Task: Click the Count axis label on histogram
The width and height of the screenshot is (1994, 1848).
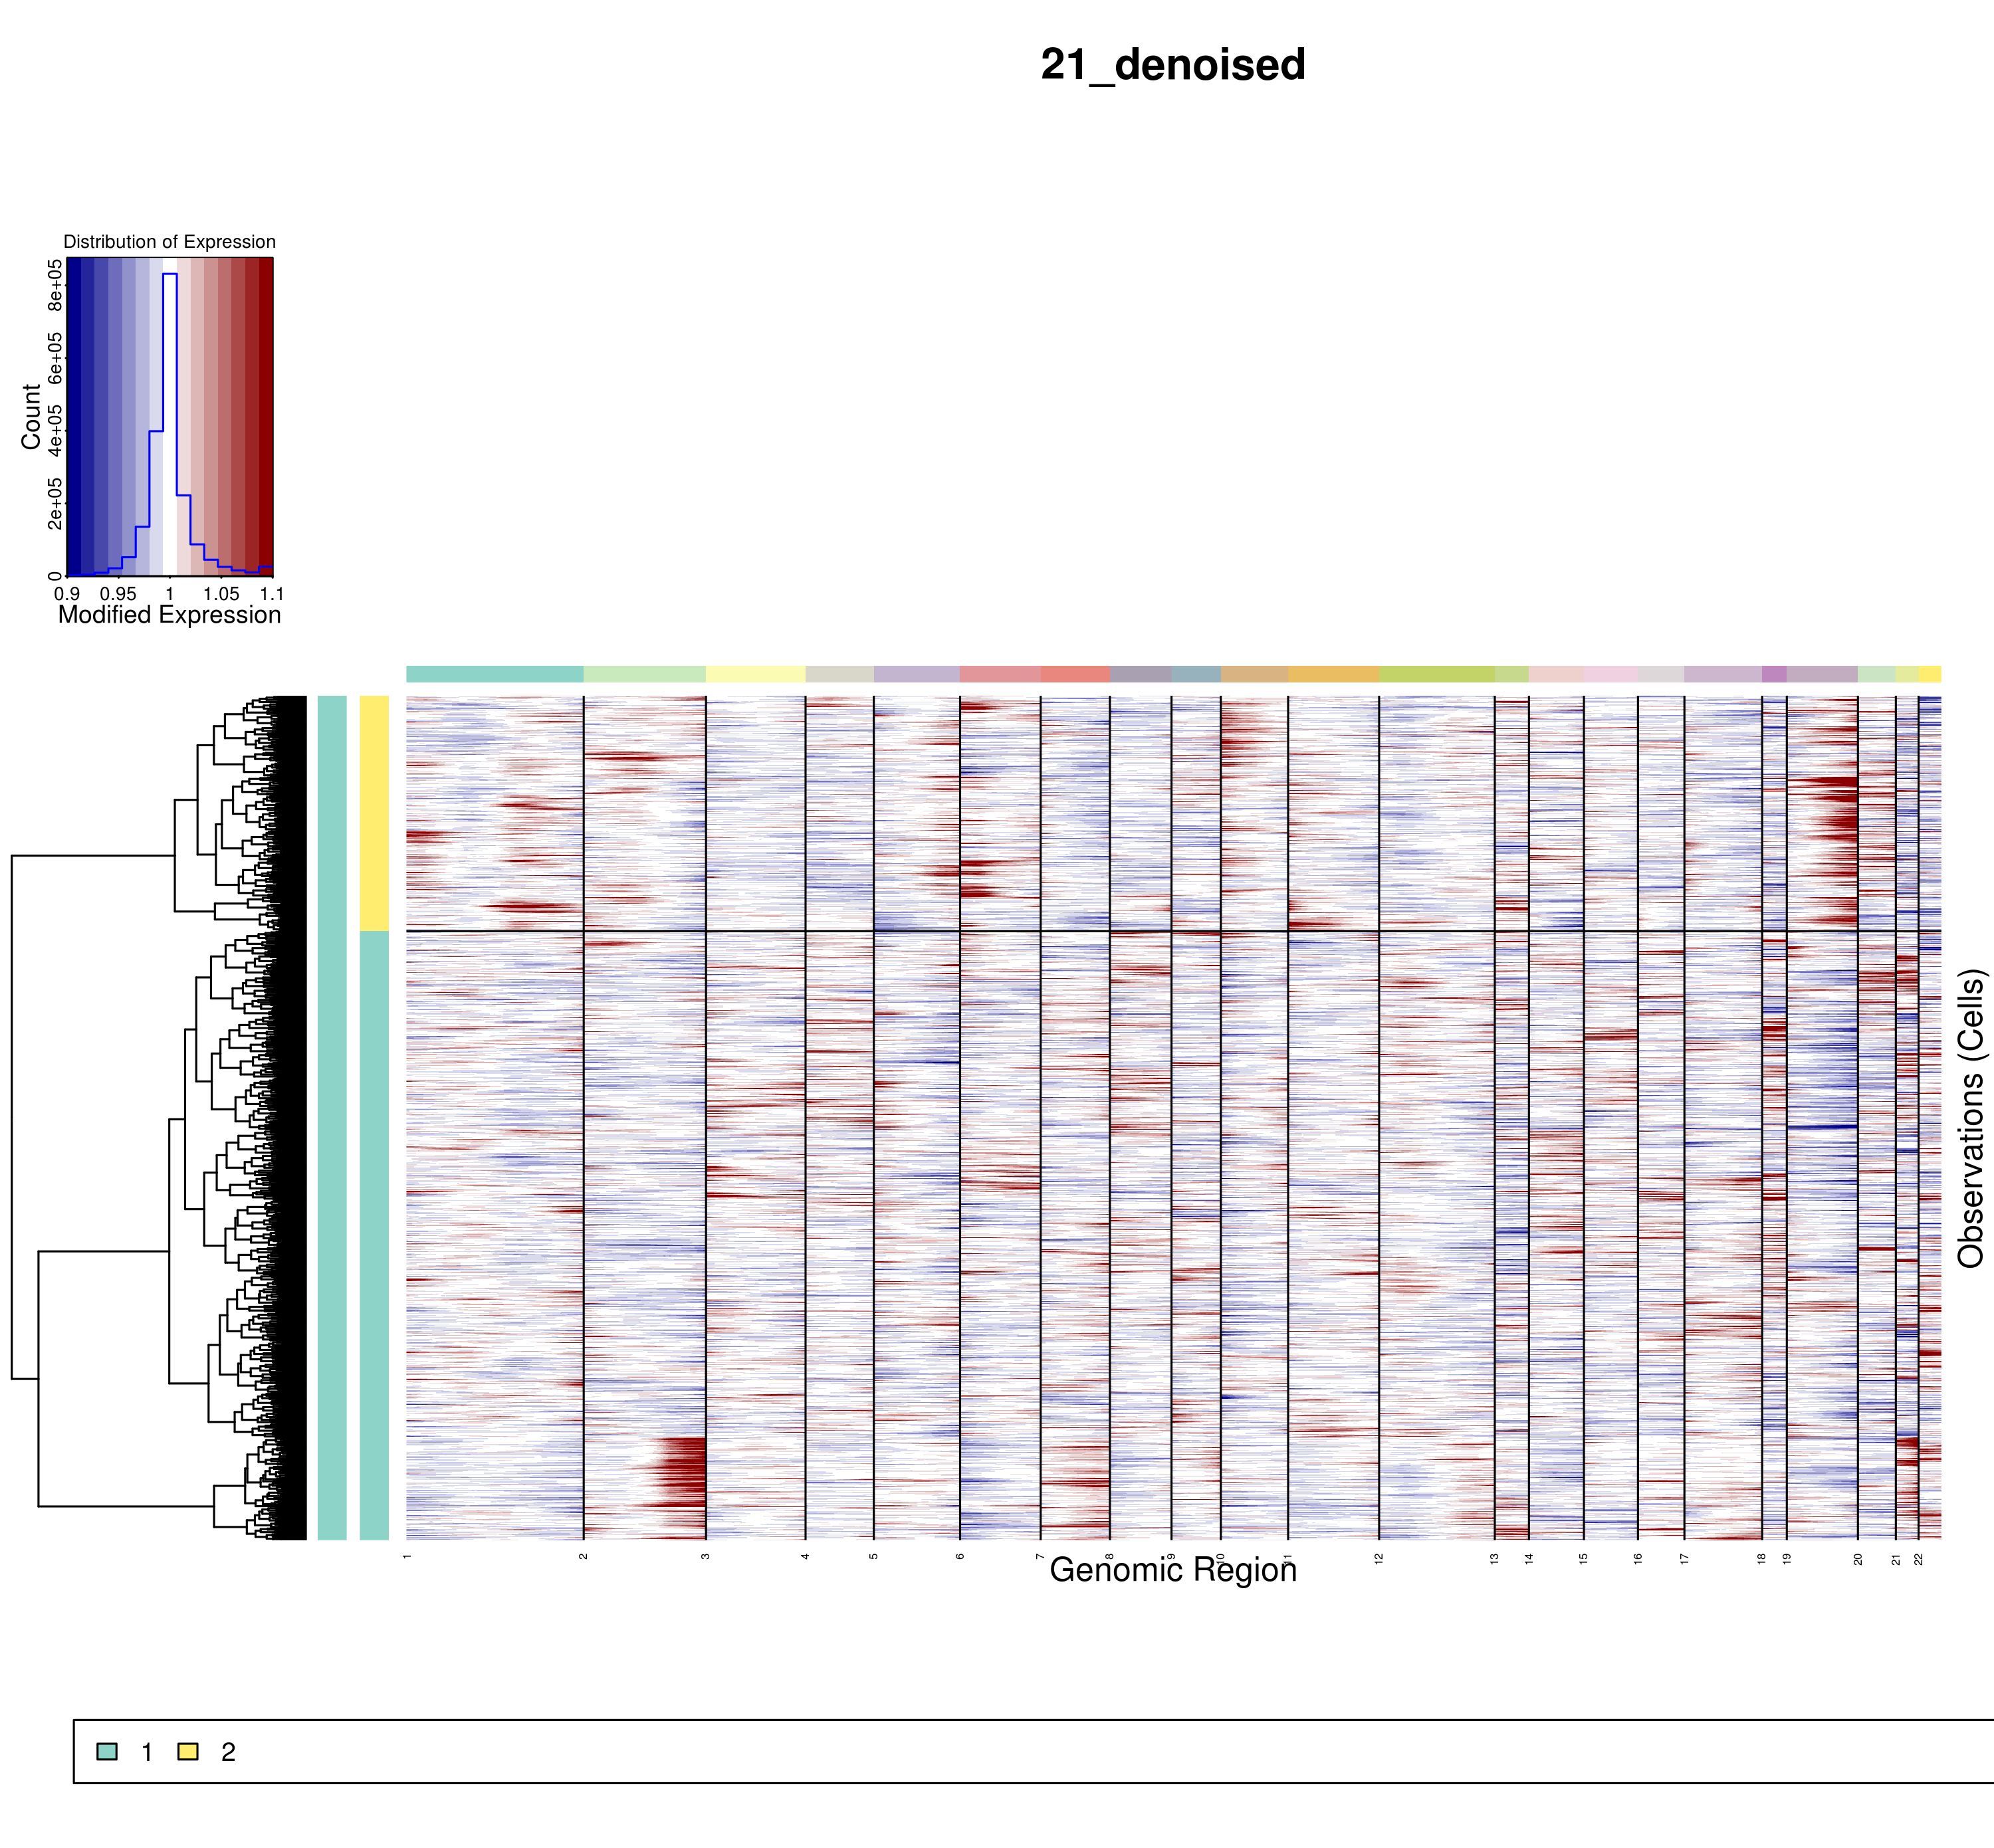Action: [x=30, y=417]
